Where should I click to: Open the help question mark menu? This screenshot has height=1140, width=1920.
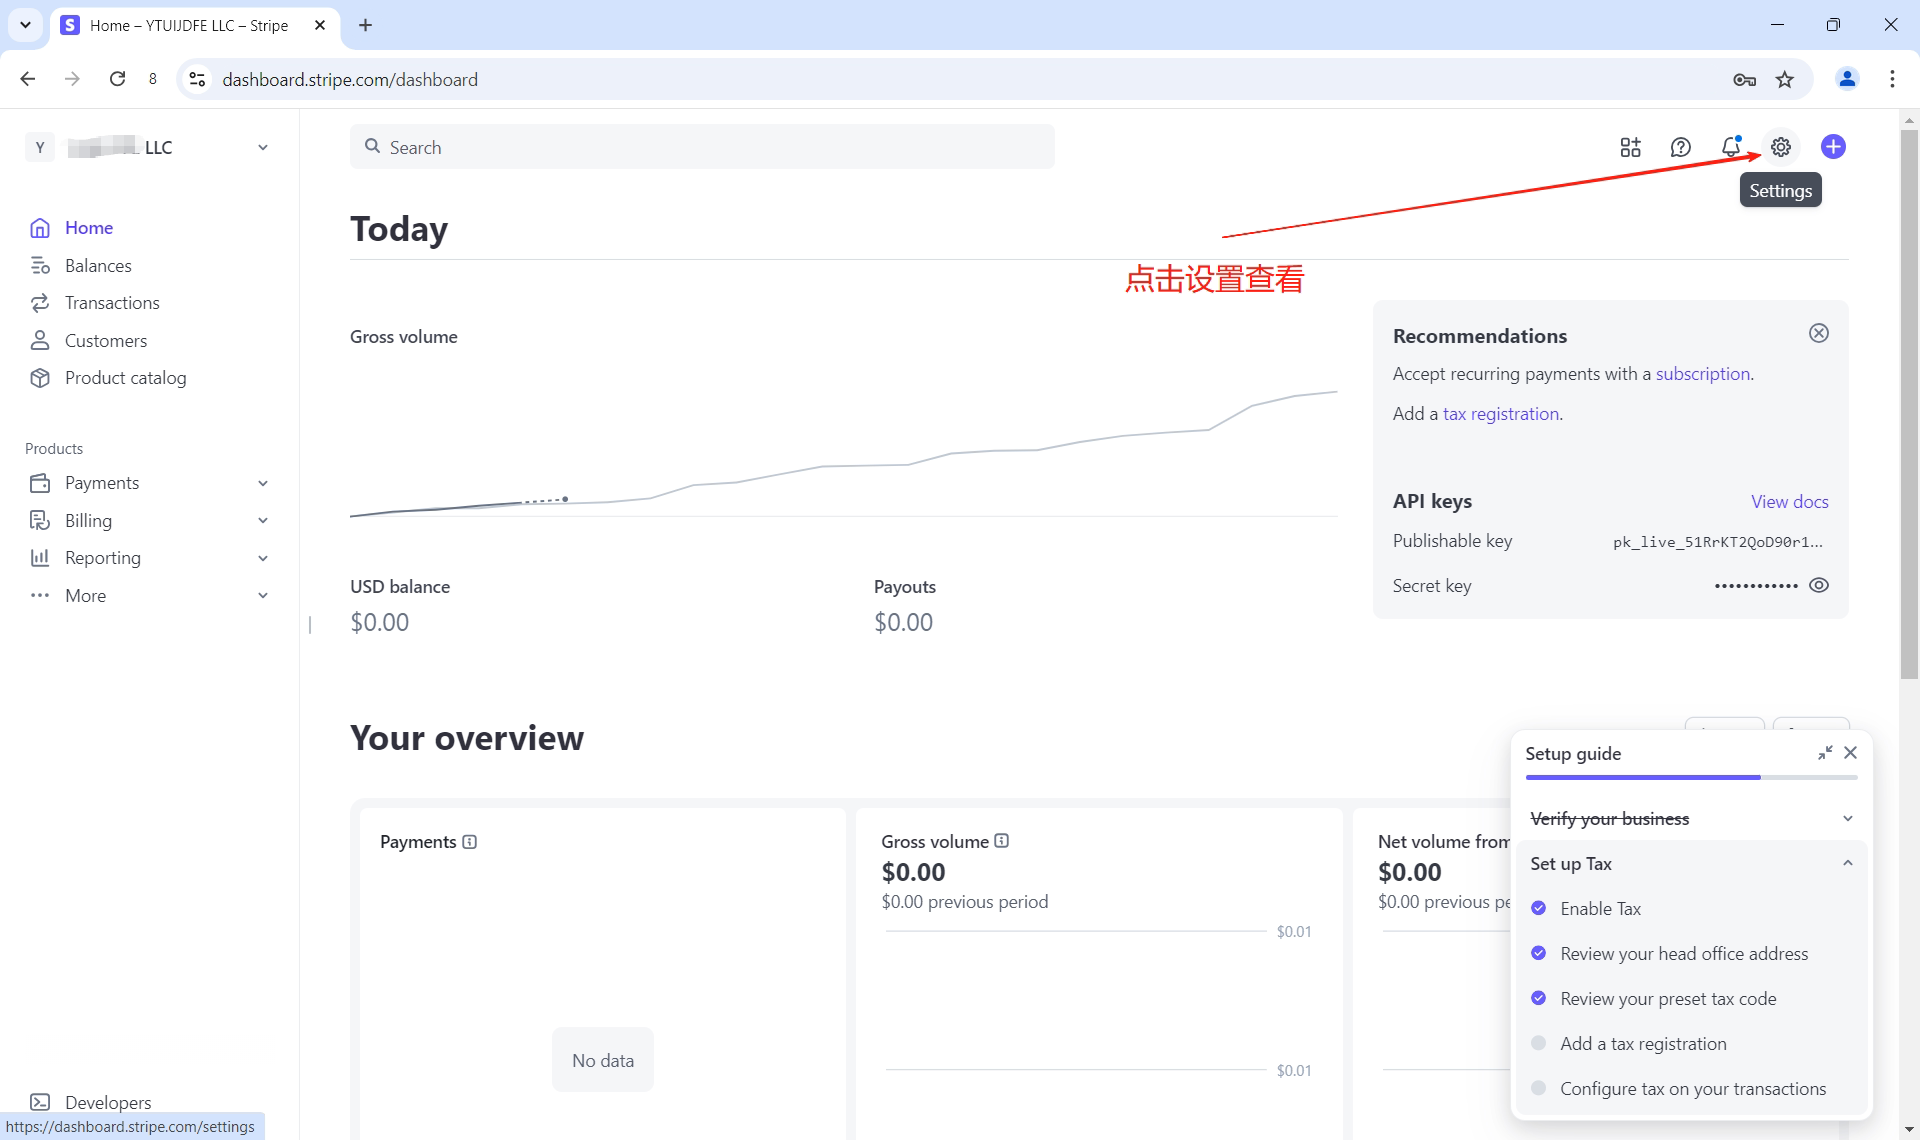[x=1680, y=146]
